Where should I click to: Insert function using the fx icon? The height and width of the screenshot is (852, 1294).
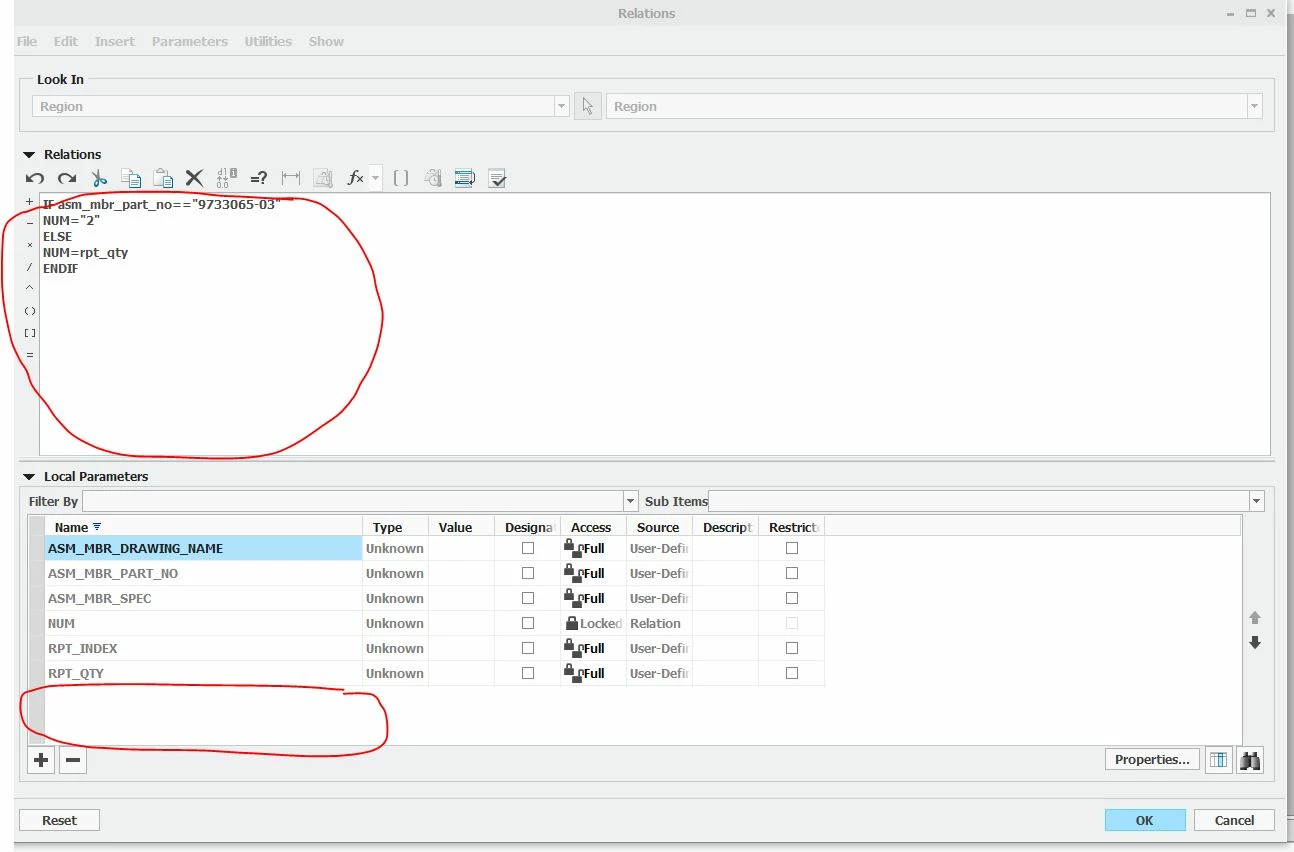click(355, 178)
